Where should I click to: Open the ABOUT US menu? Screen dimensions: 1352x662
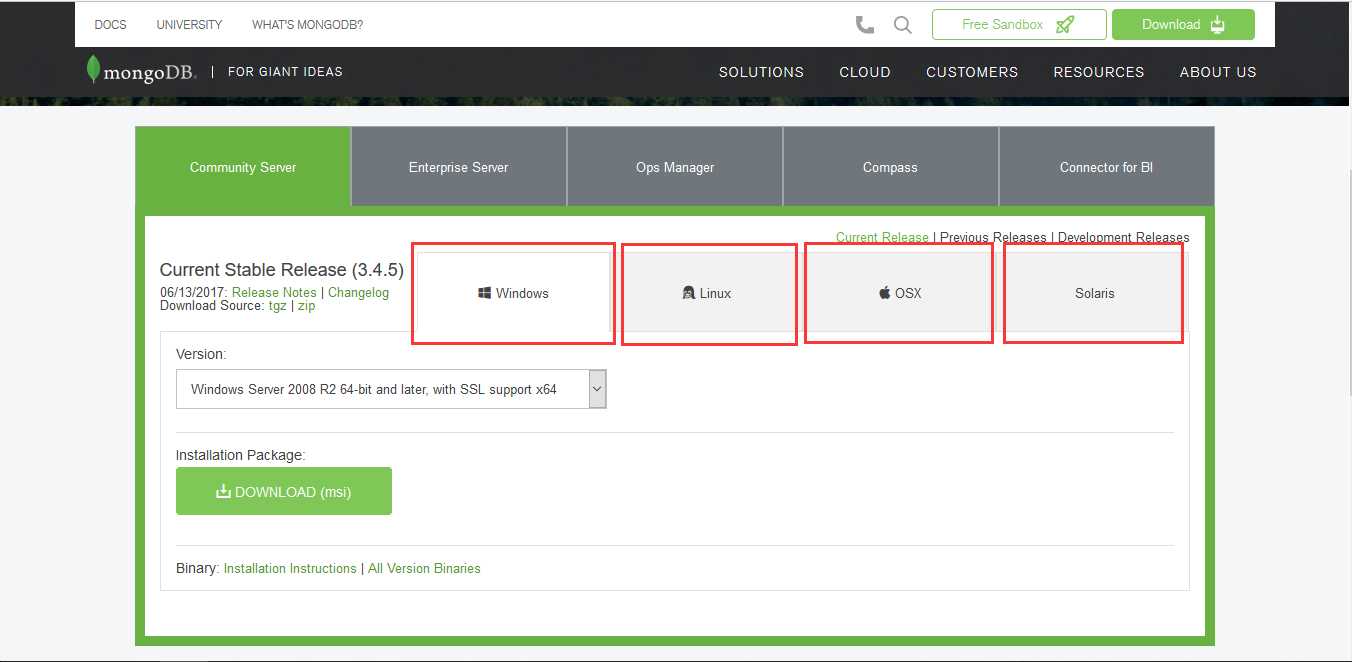pos(1218,72)
